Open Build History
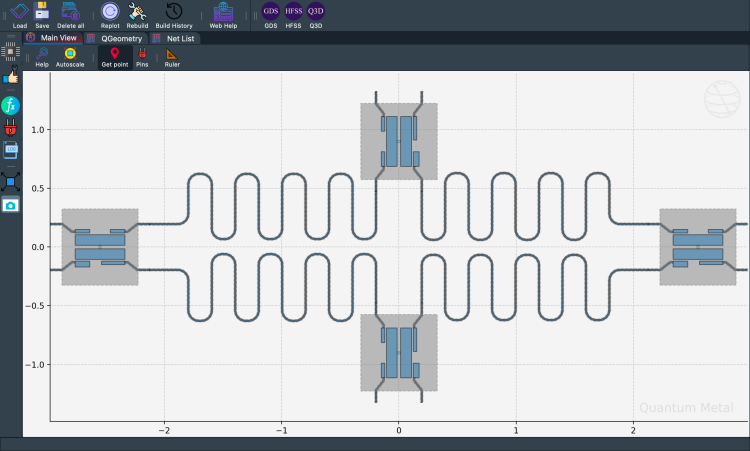 click(174, 15)
